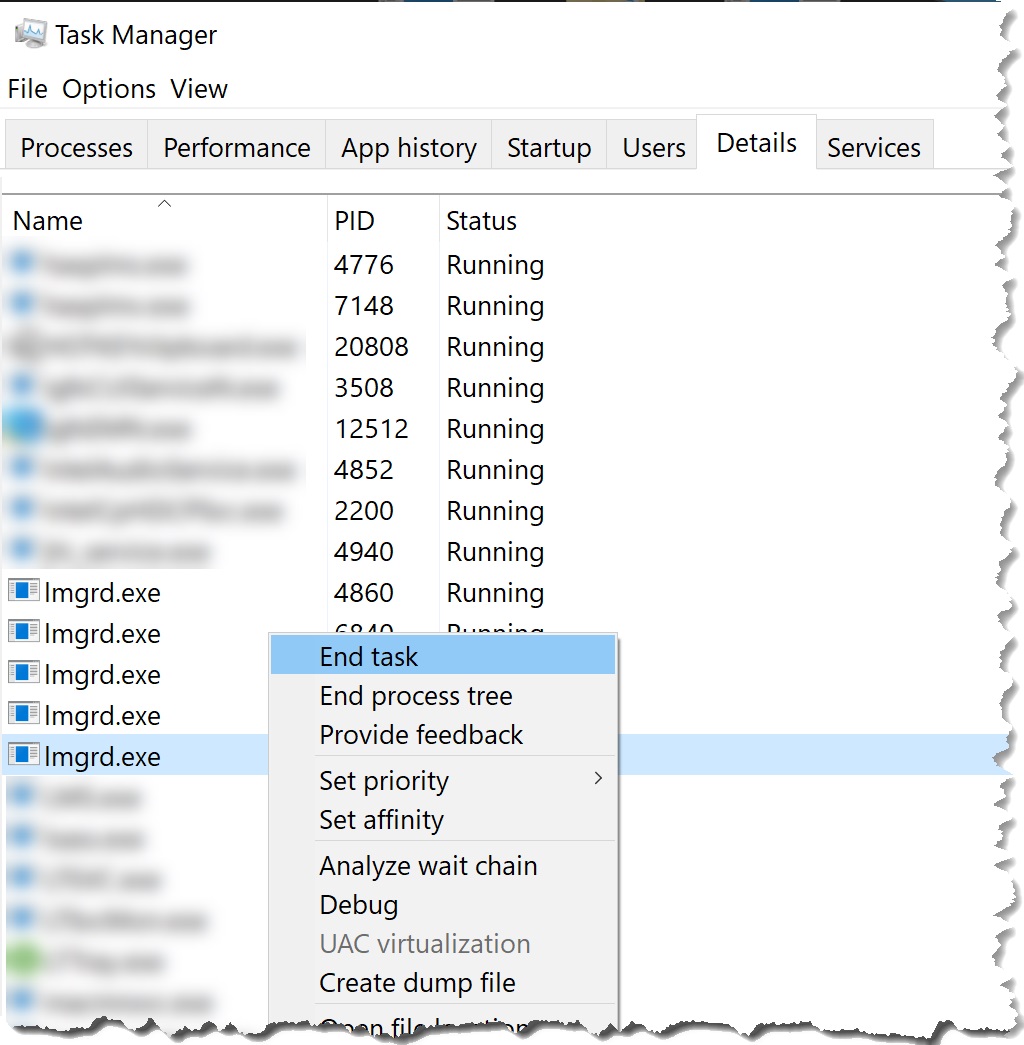Select Analyze wait chain

point(428,866)
